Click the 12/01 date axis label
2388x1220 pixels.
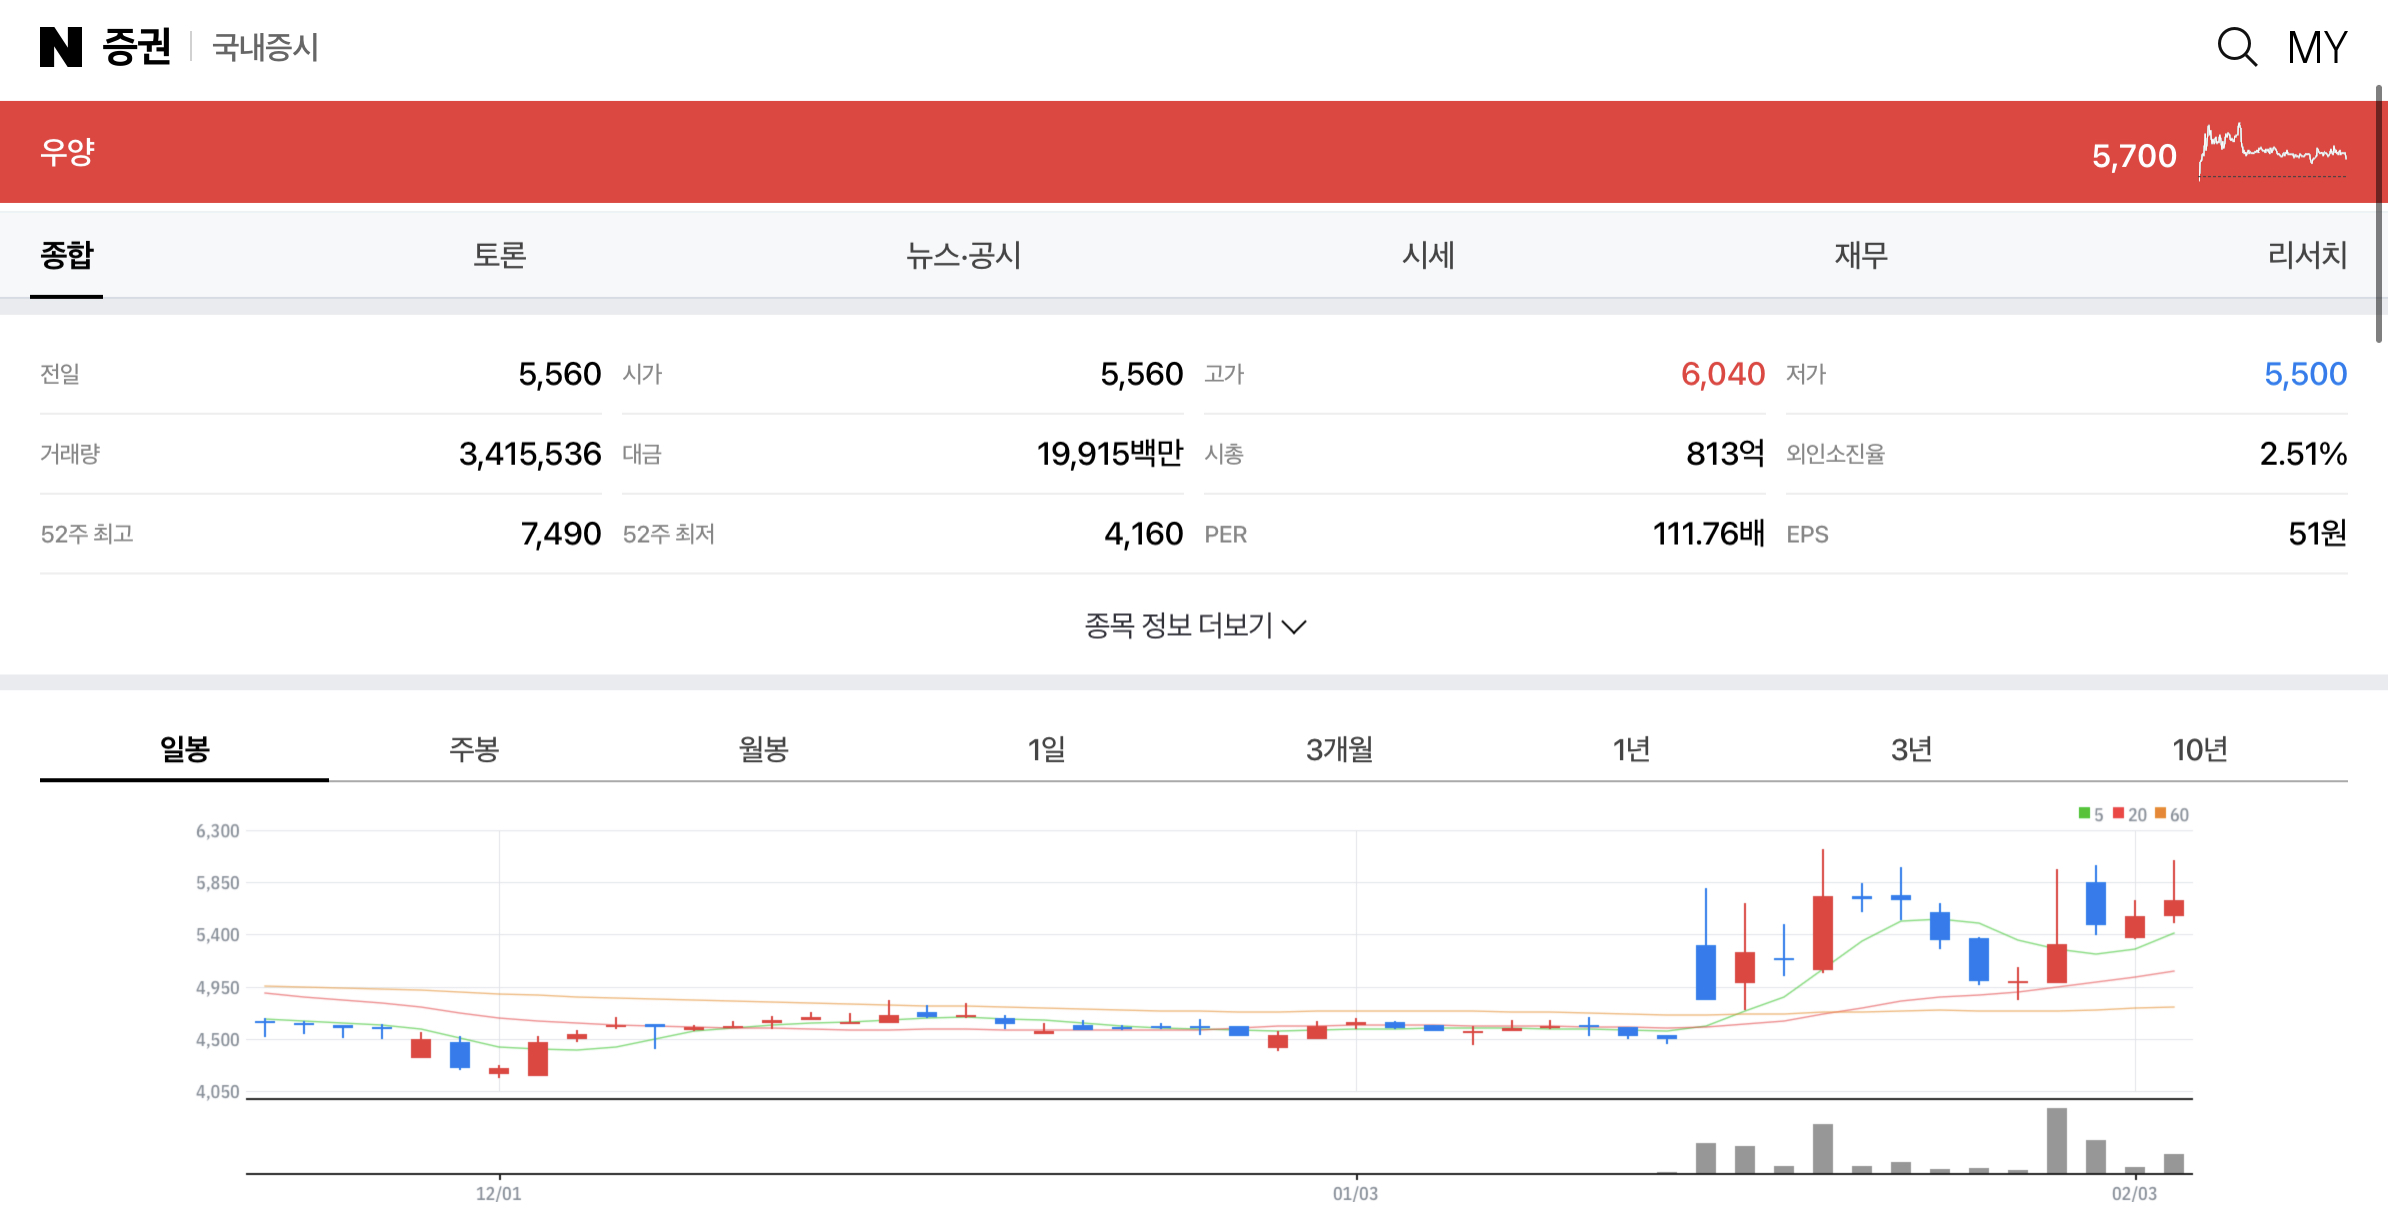498,1193
